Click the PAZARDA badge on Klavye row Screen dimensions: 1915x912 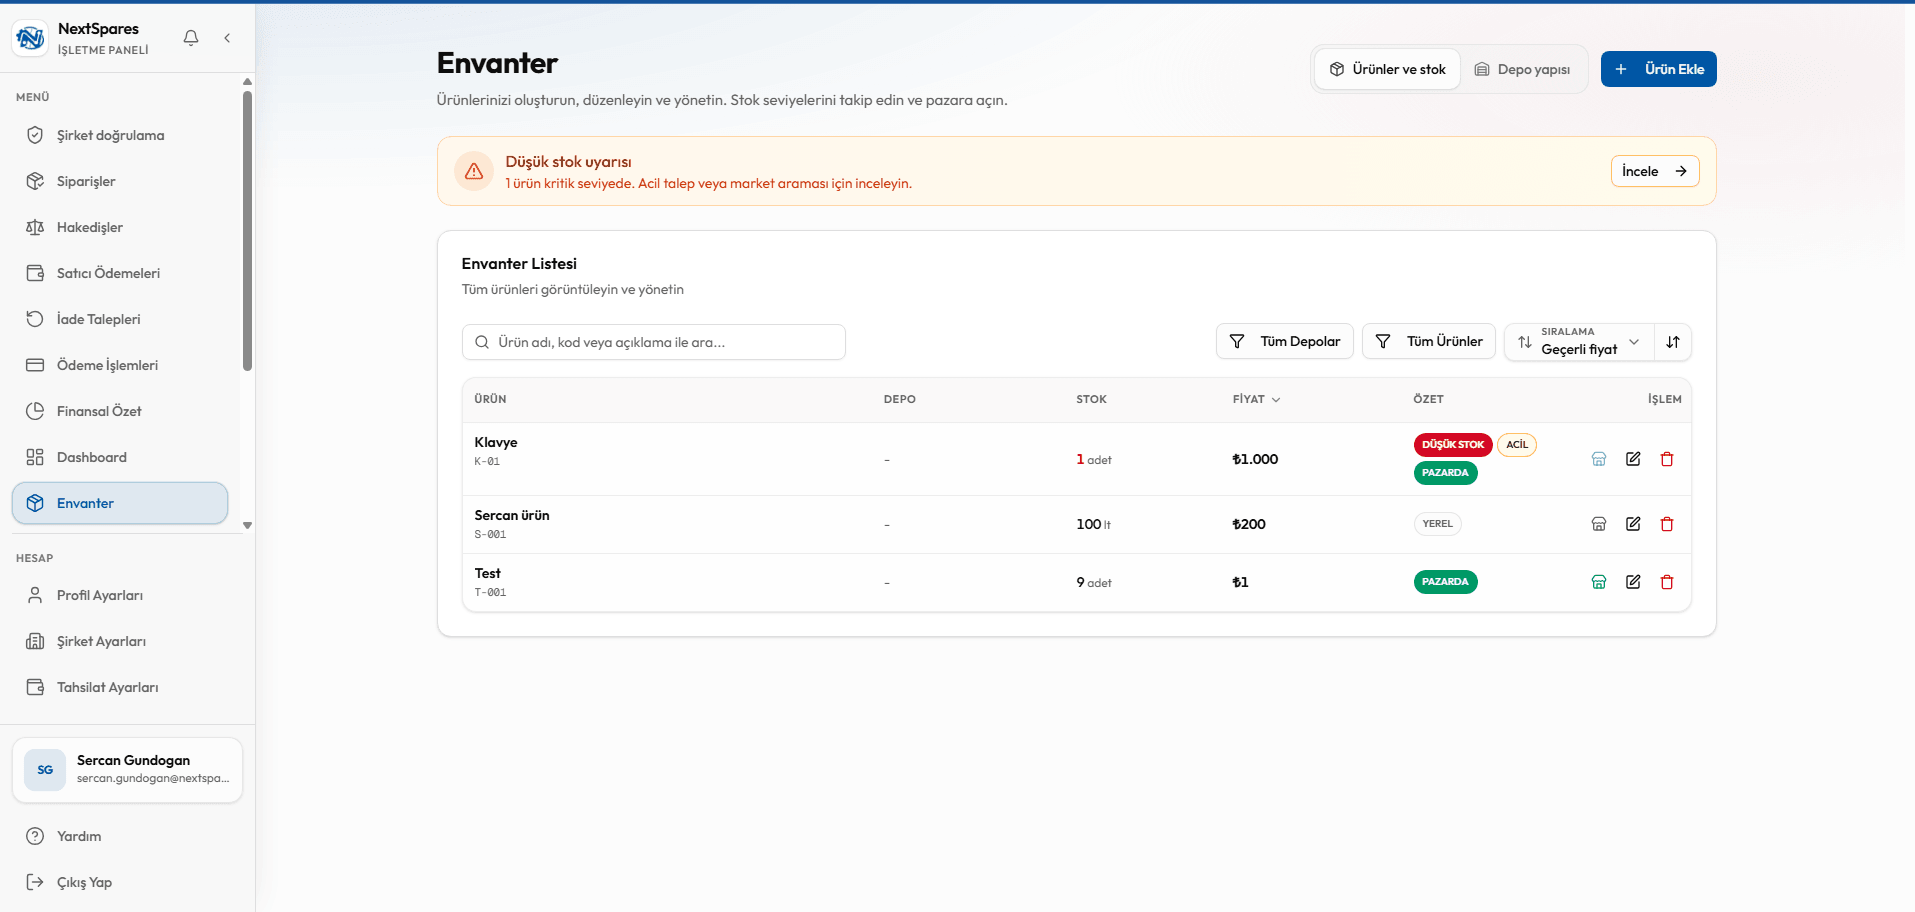pyautogui.click(x=1445, y=473)
